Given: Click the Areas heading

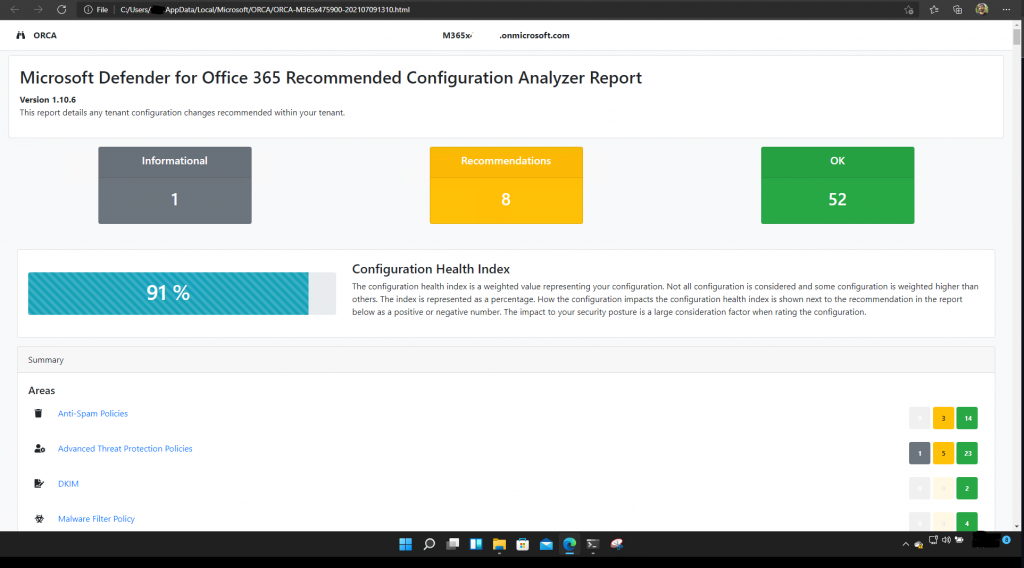Looking at the screenshot, I should [x=41, y=390].
